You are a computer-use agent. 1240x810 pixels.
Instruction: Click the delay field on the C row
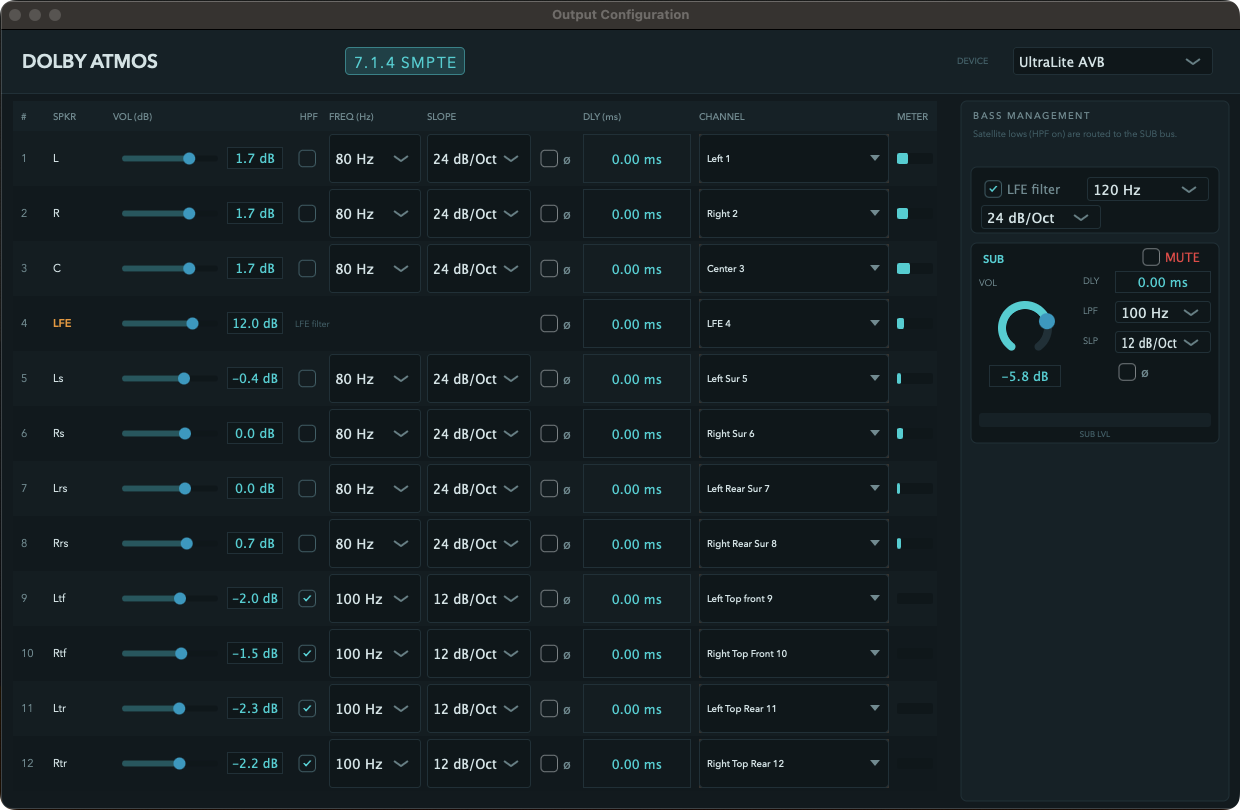pos(637,268)
